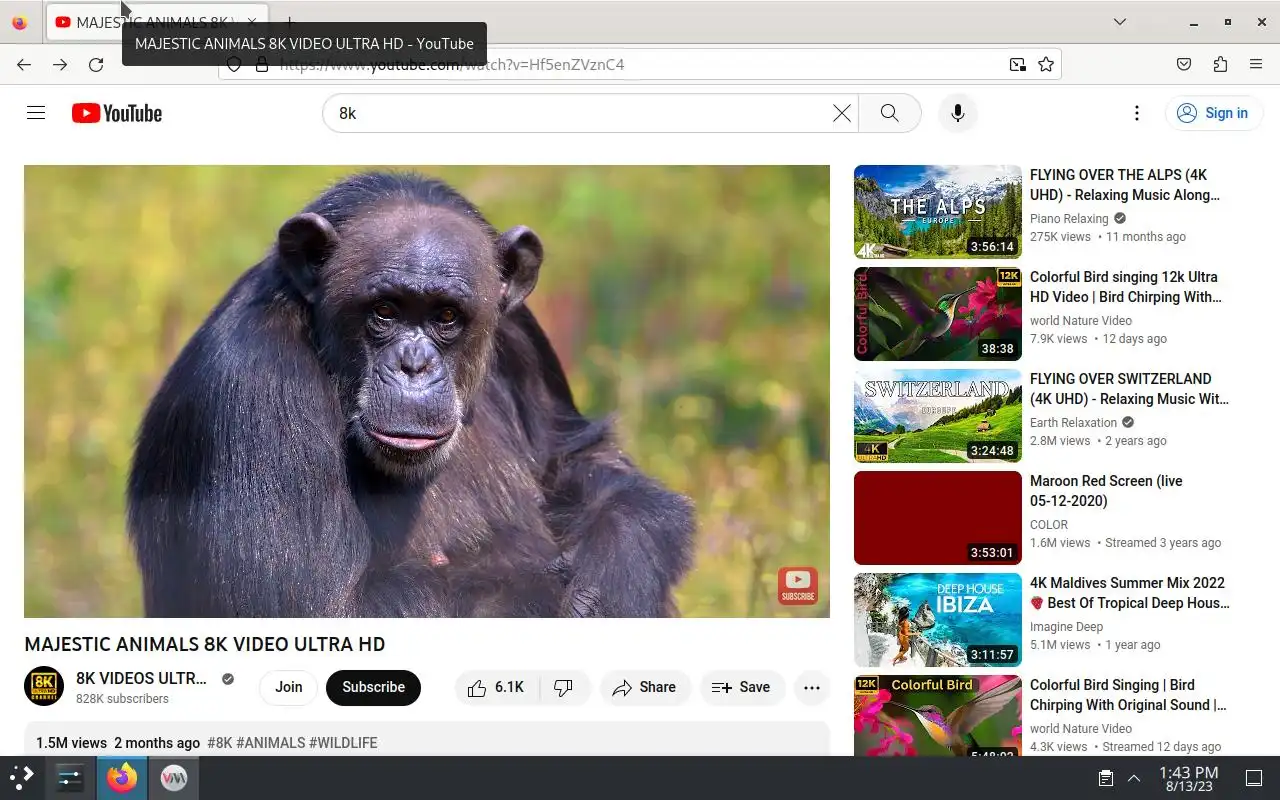Go to YouTube home via logo
Screen dimensions: 1280x800
click(x=117, y=113)
